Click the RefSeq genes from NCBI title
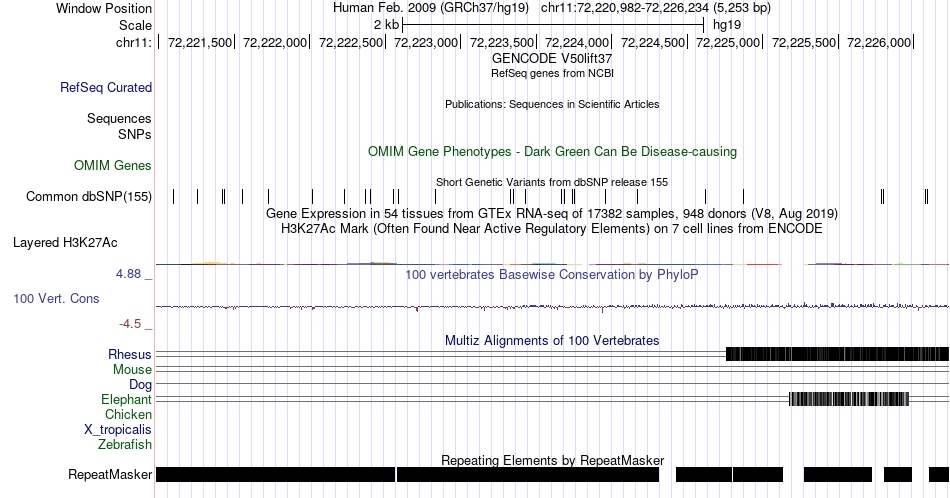The image size is (950, 498). coord(552,73)
